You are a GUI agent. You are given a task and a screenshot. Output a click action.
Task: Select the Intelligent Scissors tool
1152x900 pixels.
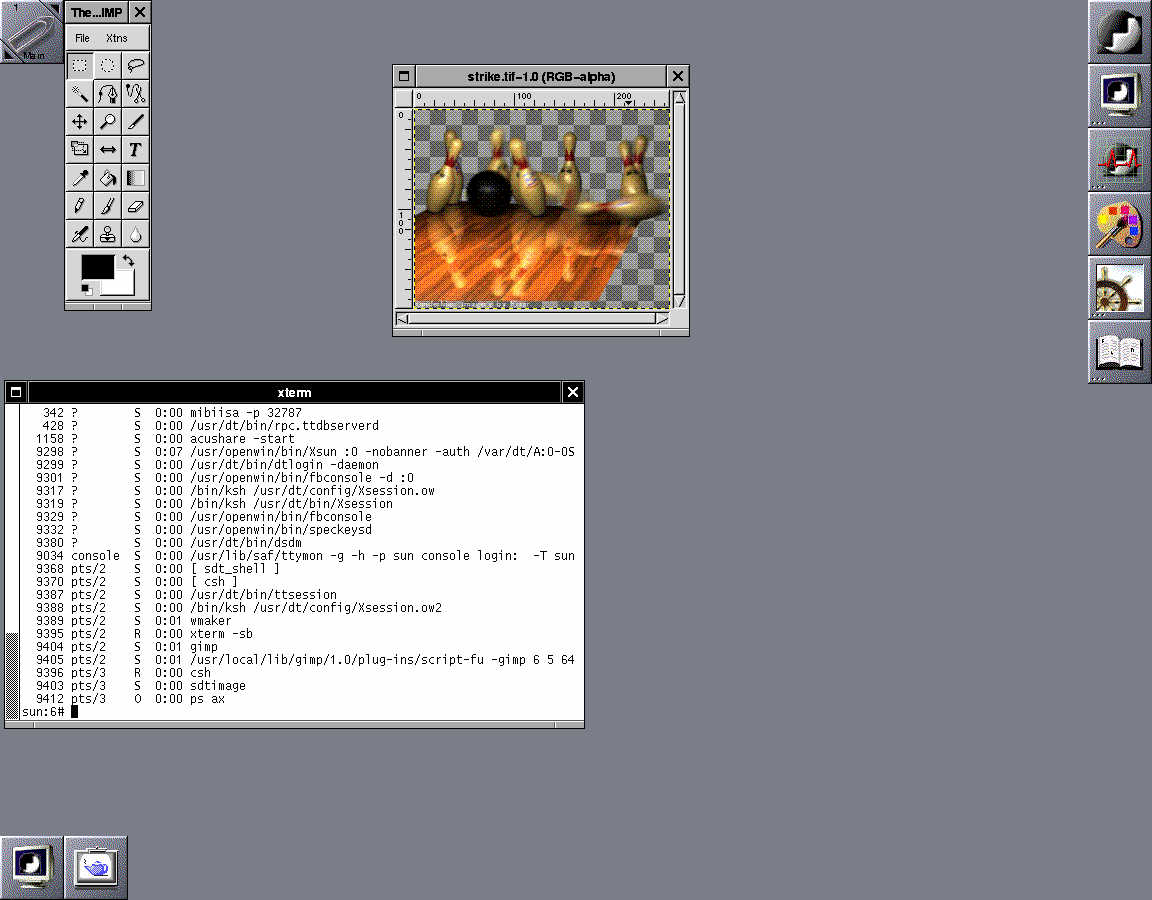[x=136, y=94]
